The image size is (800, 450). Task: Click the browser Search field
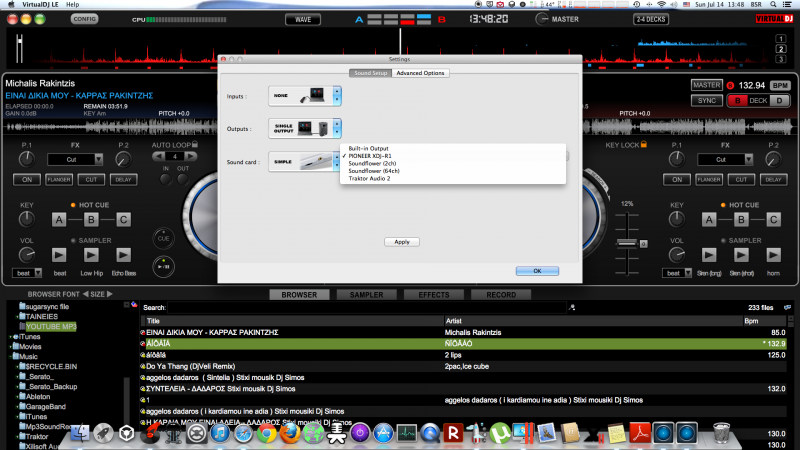[x=367, y=308]
